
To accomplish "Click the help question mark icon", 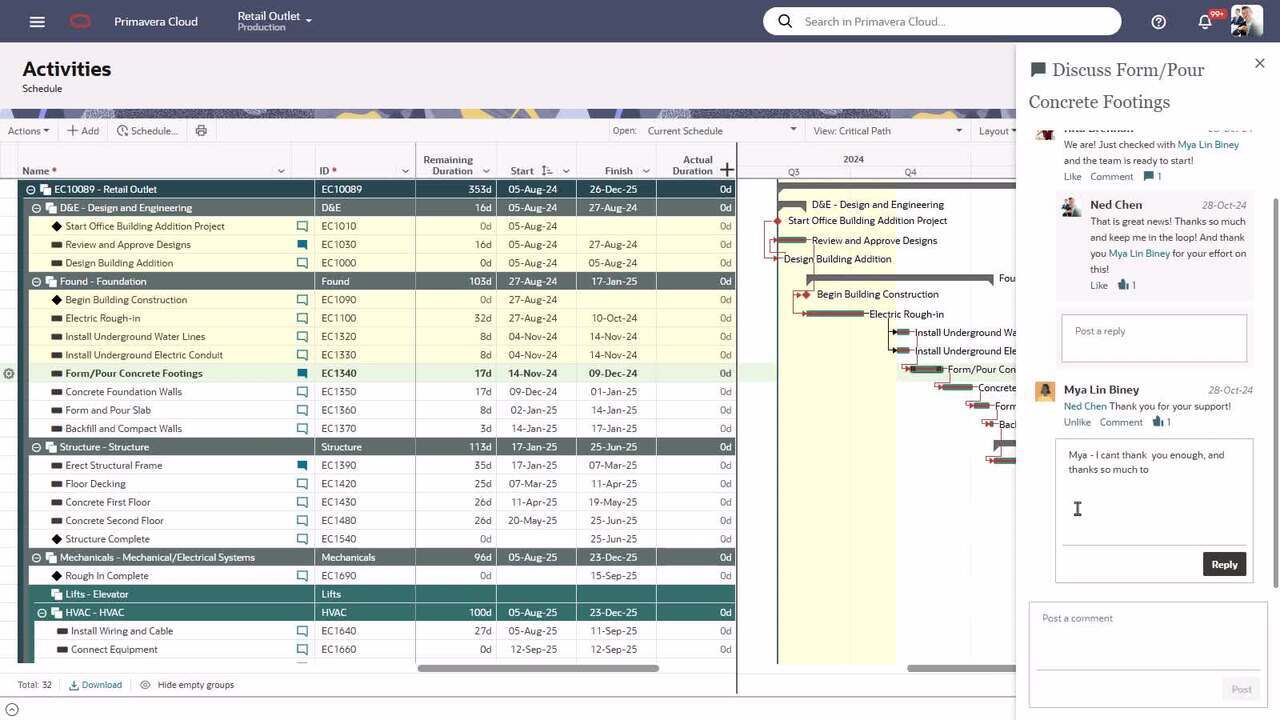I will (x=1158, y=21).
